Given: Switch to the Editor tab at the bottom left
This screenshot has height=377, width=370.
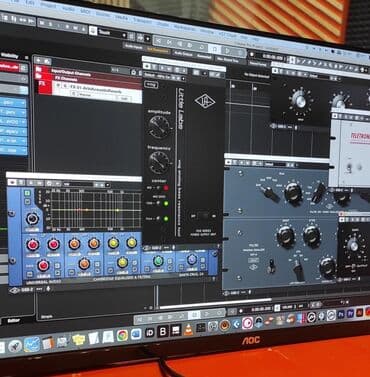Looking at the screenshot, I should (14, 321).
